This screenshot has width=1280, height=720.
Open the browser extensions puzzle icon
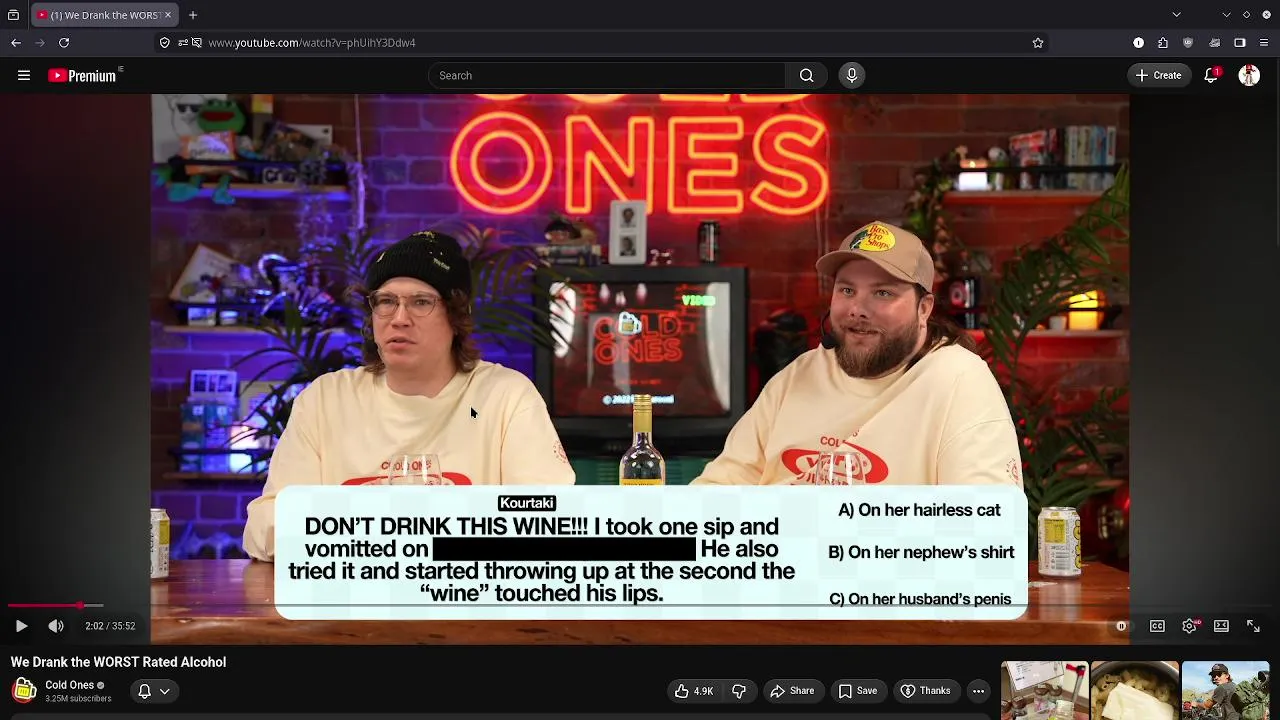pos(1163,43)
